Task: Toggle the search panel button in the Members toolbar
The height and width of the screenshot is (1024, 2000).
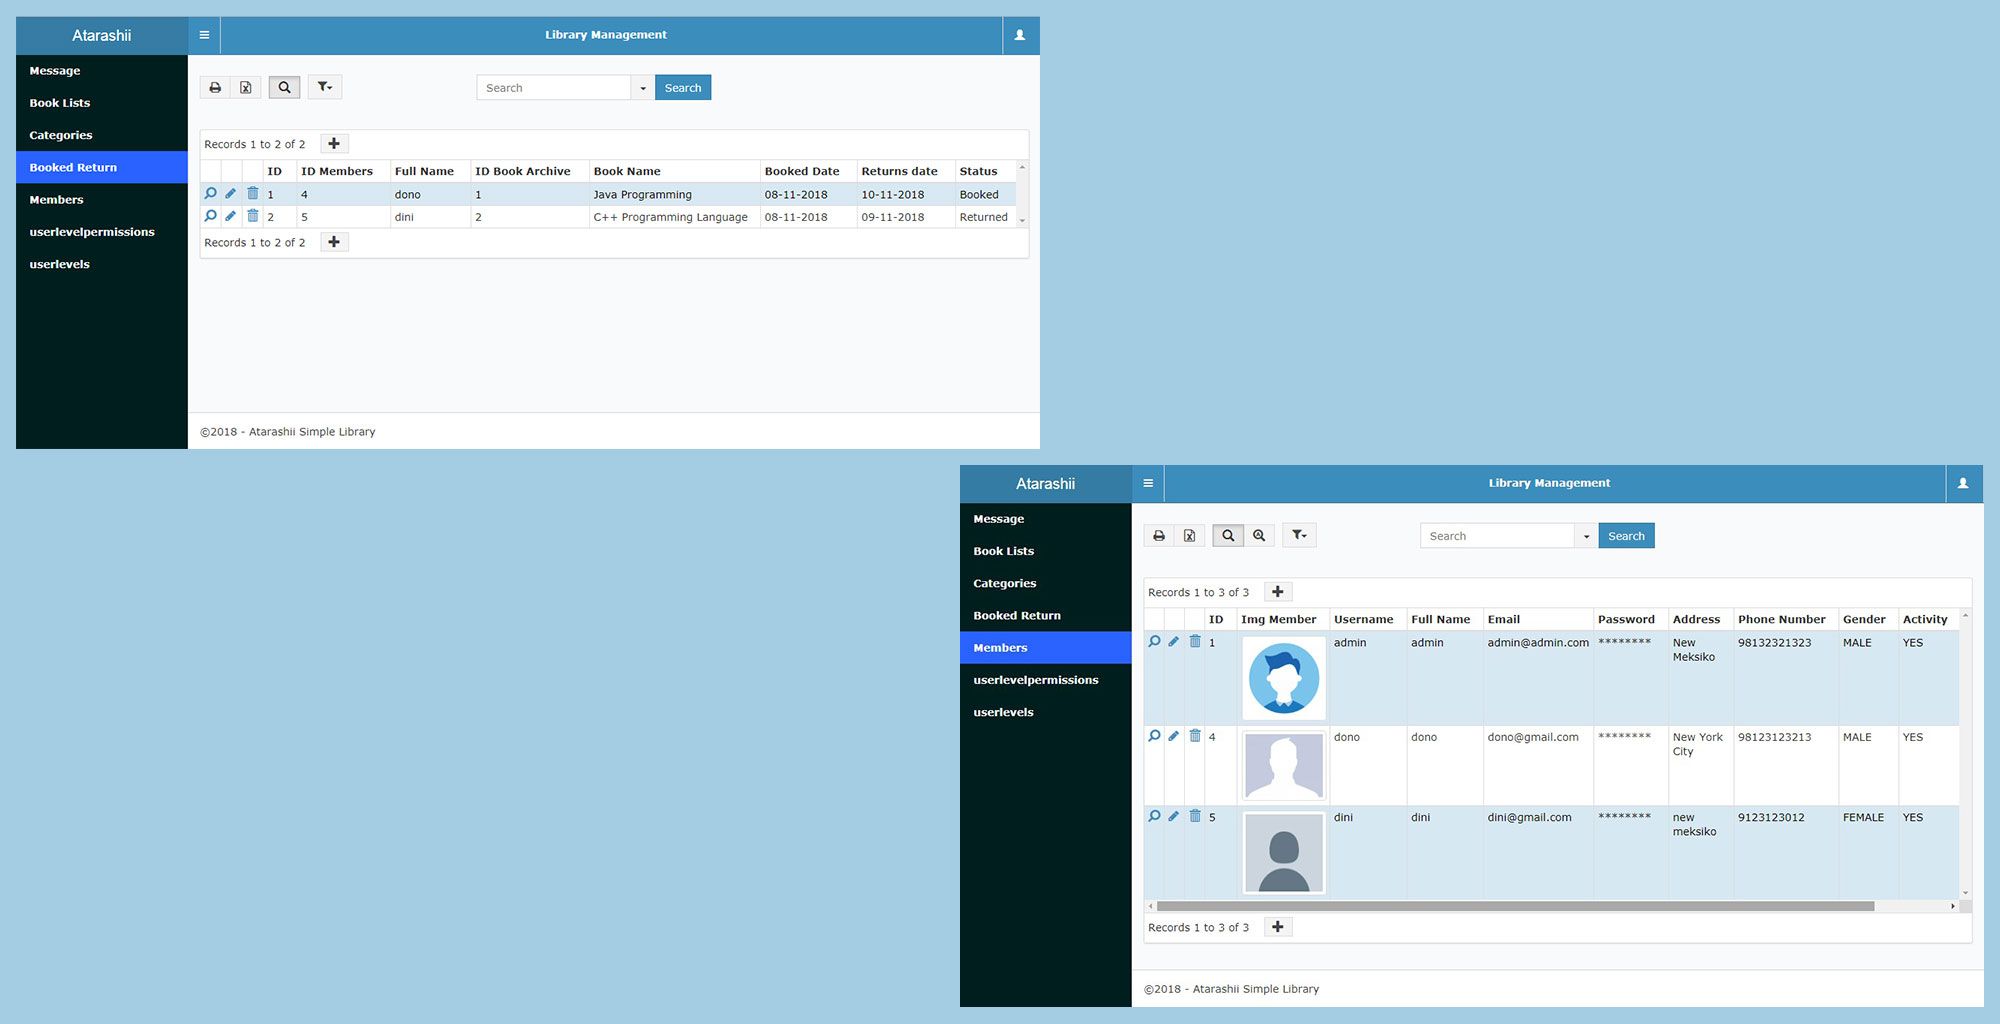Action: pos(1228,536)
